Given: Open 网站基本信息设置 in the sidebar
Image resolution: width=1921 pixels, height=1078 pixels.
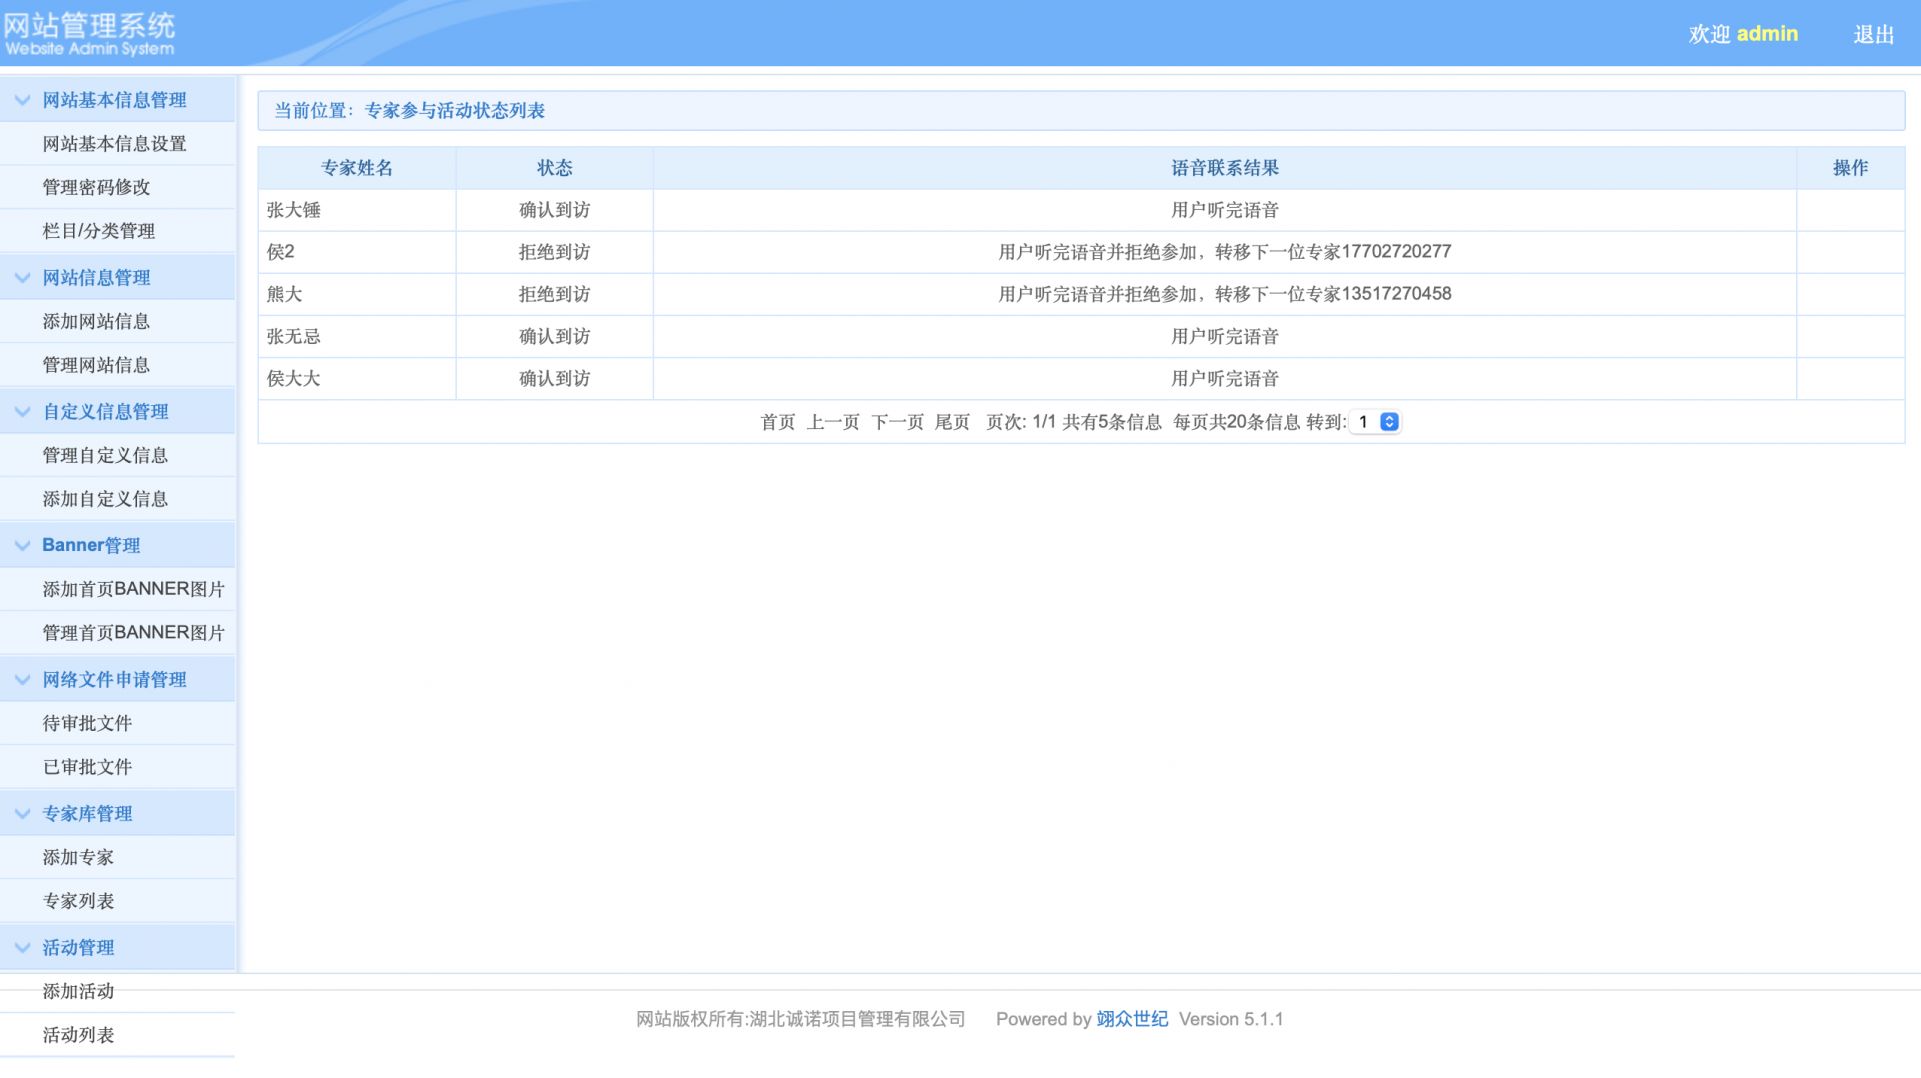Looking at the screenshot, I should (x=114, y=144).
